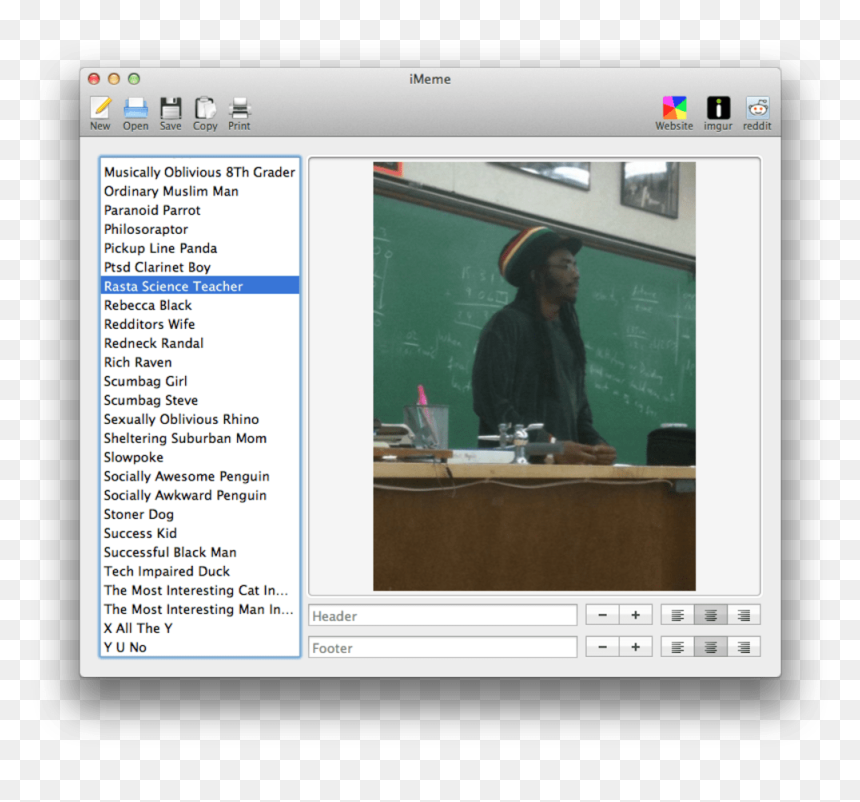This screenshot has width=860, height=802.
Task: Choose X All The Y template
Action: pos(200,628)
